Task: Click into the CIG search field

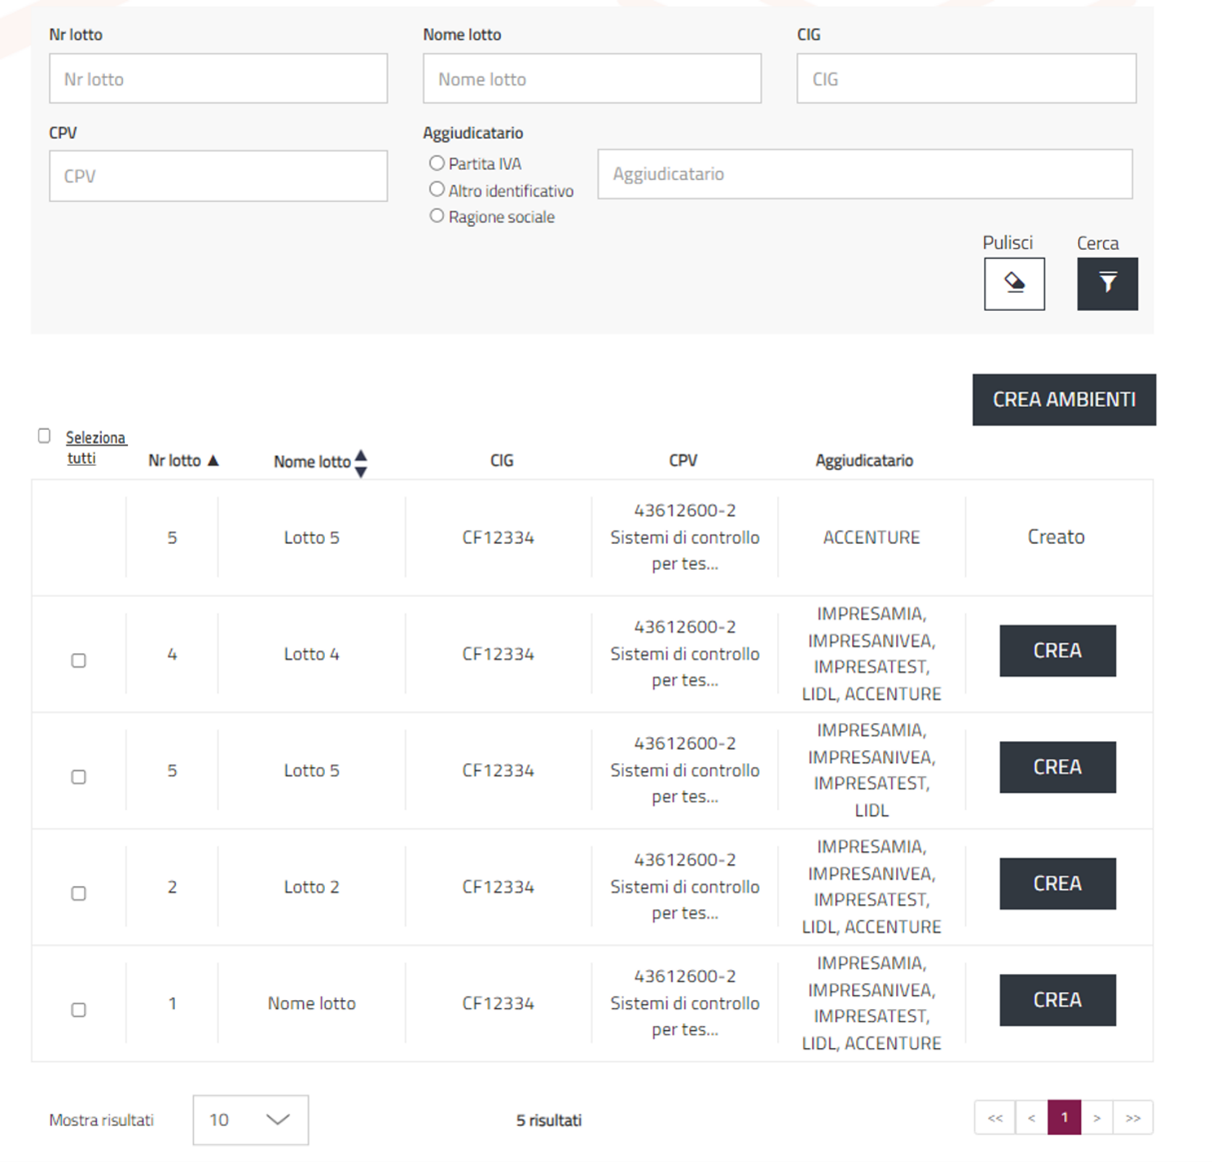Action: (x=966, y=79)
